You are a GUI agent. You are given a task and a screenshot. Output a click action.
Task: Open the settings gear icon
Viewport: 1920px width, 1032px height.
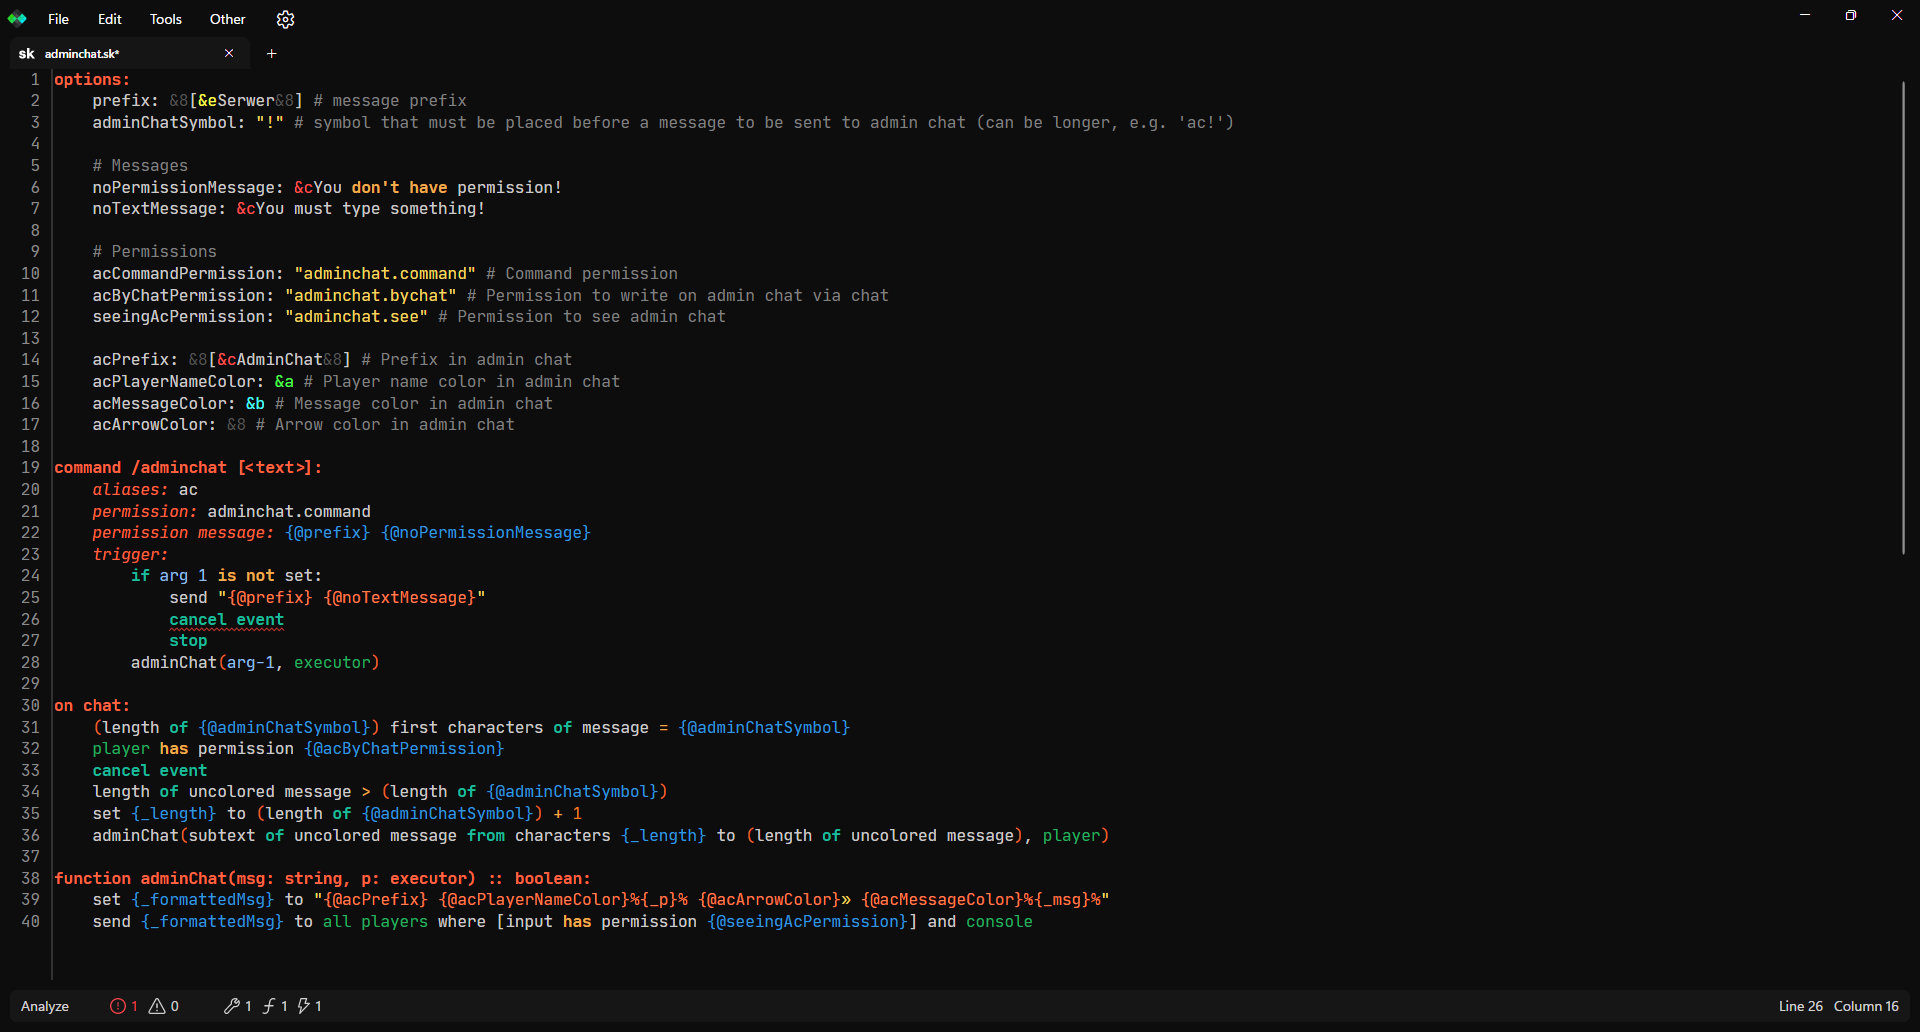pos(285,19)
